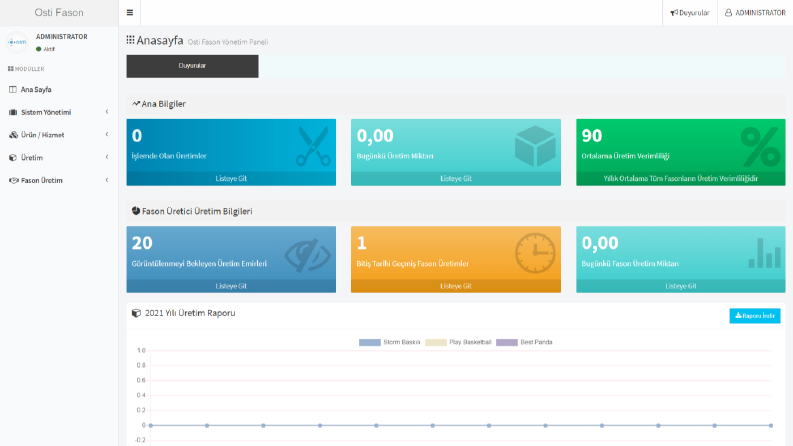
Task: Click the bar chart icon on Bugünkü Fason card
Action: pyautogui.click(x=765, y=253)
